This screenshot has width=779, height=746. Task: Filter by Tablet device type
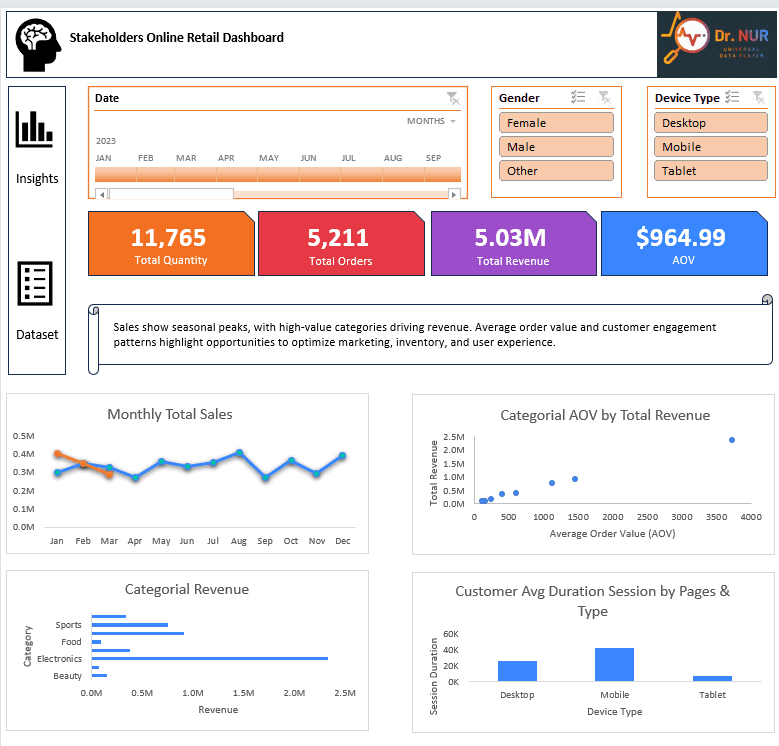710,170
